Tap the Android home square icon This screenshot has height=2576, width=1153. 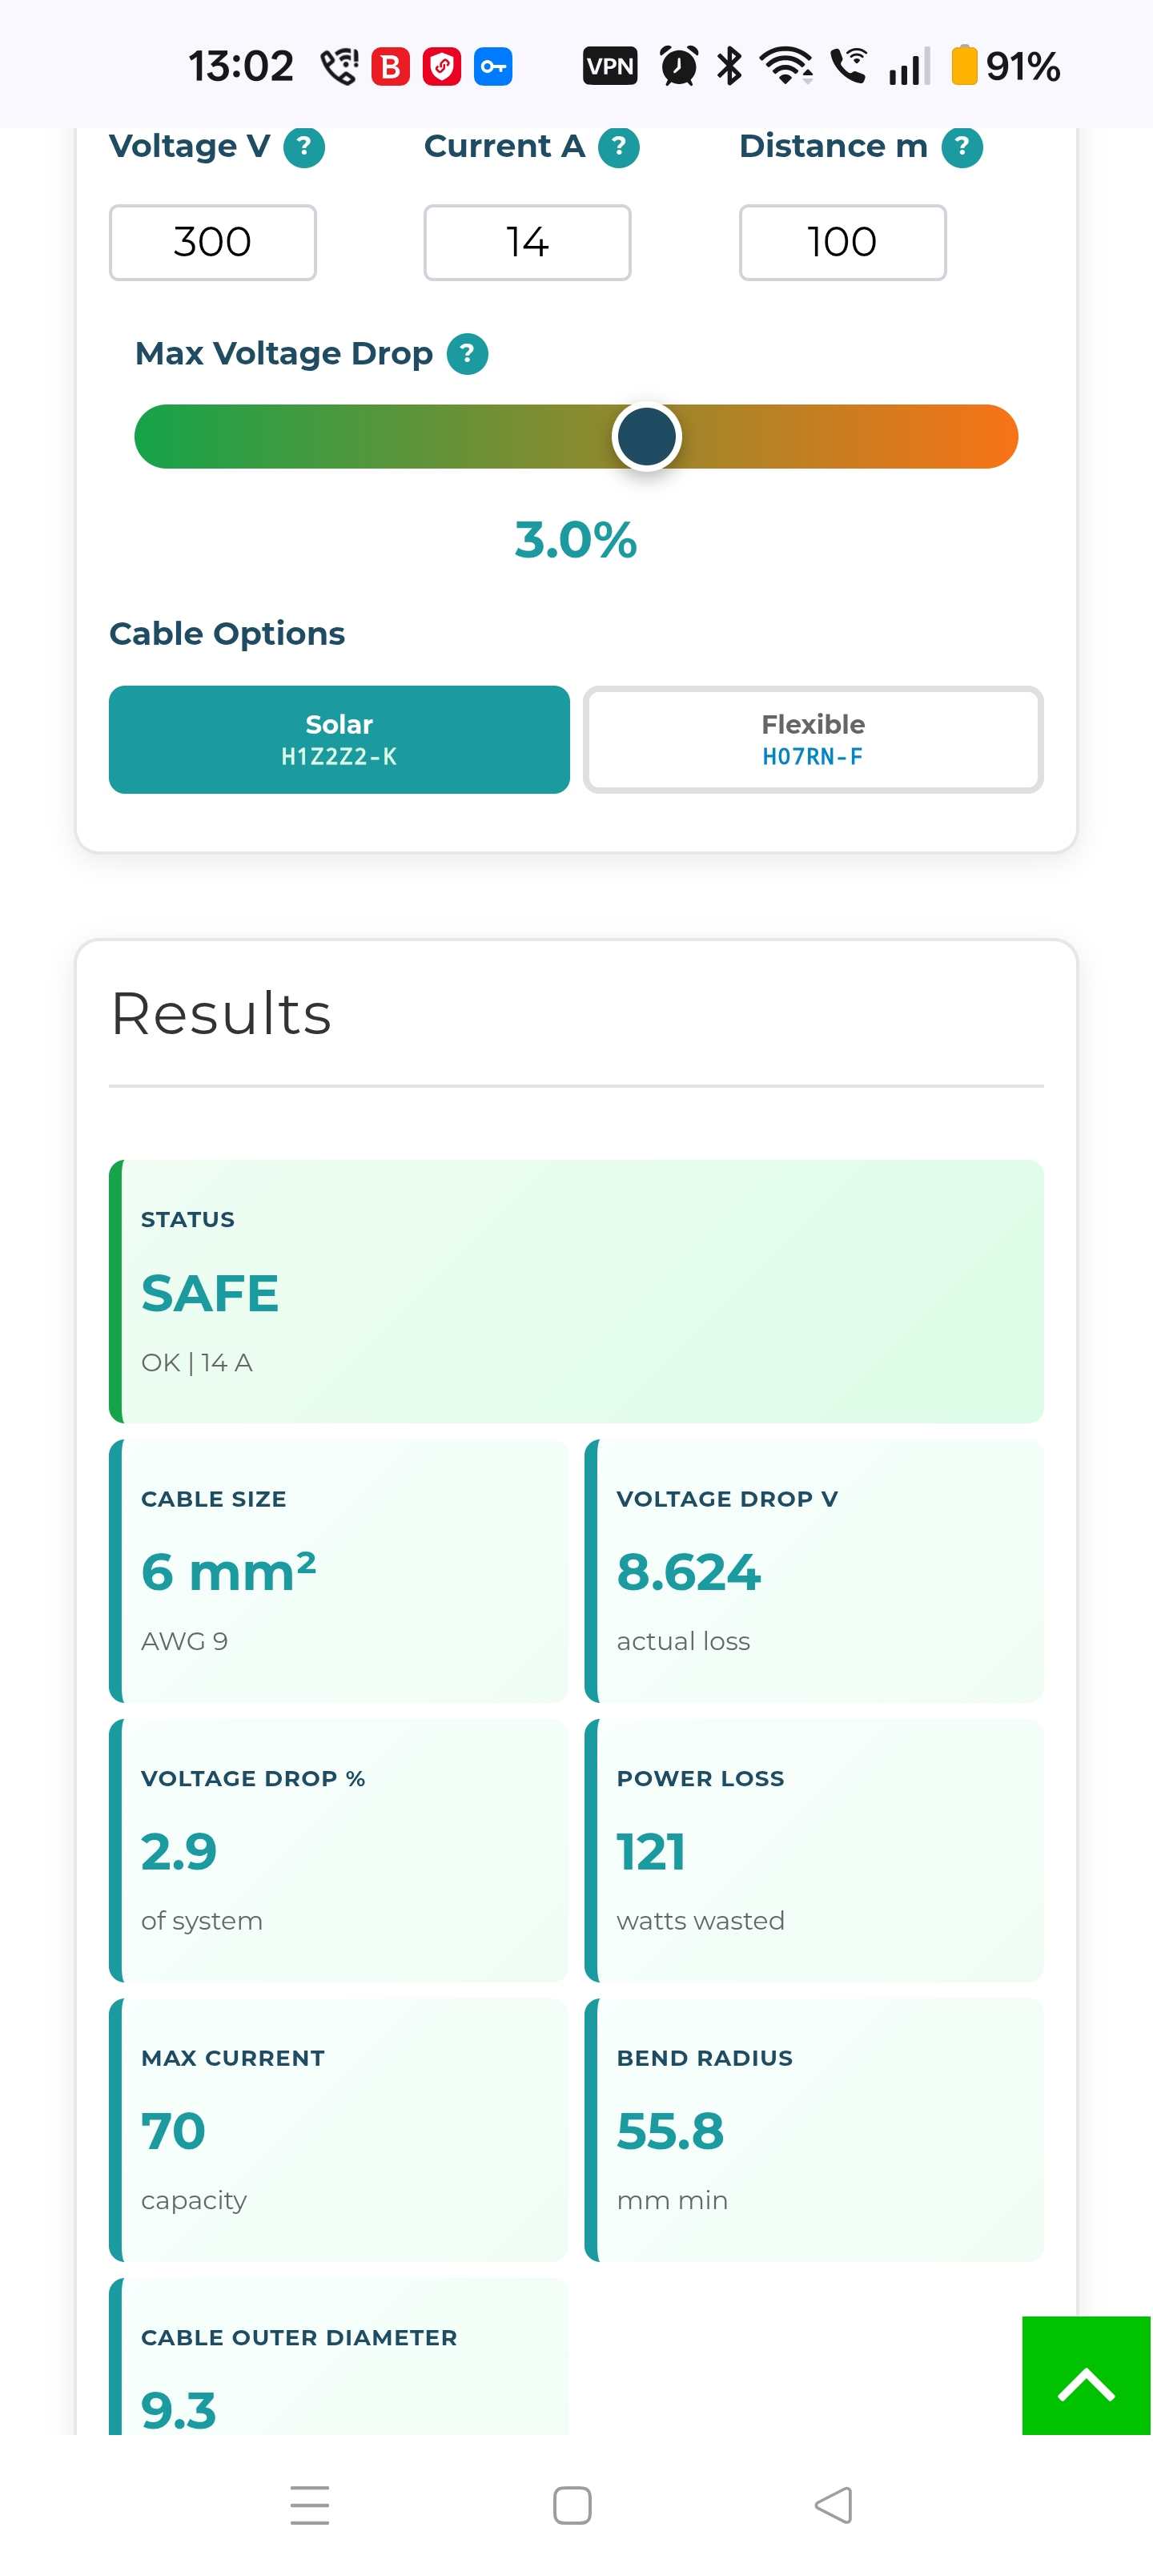(x=572, y=2505)
